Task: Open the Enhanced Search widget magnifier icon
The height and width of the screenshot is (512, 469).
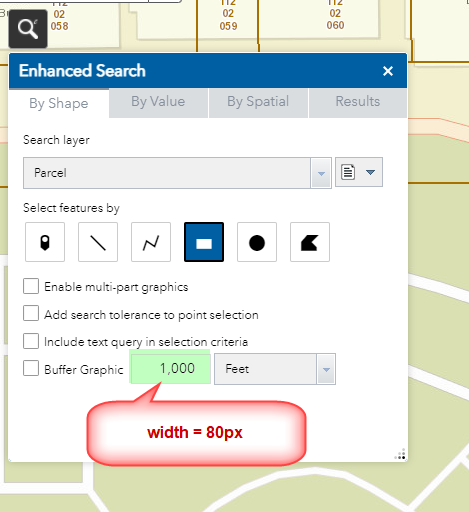Action: 28,29
